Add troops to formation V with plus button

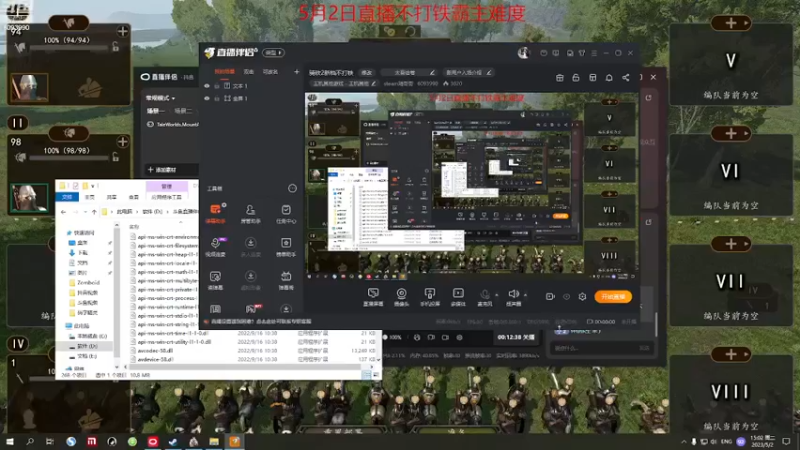point(731,23)
